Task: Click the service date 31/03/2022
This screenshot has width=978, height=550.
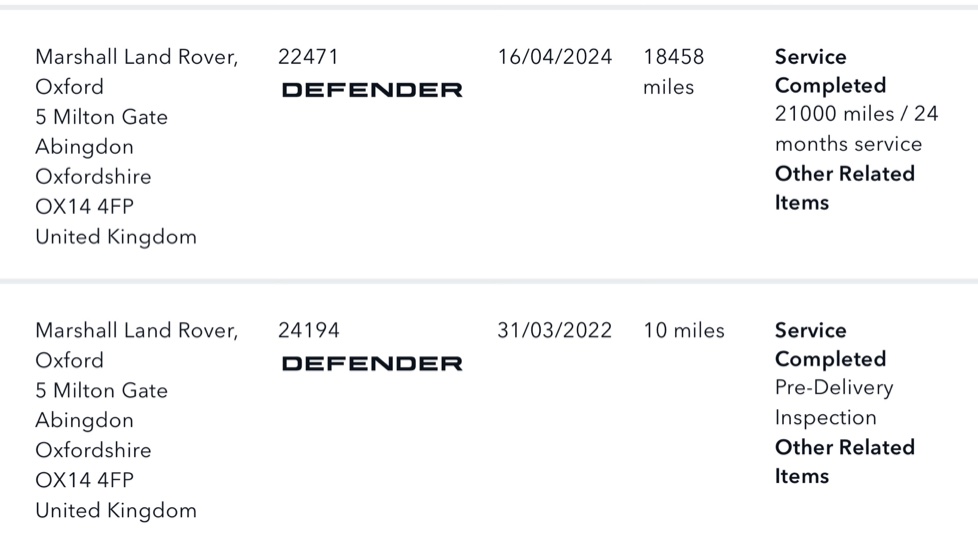Action: [555, 330]
